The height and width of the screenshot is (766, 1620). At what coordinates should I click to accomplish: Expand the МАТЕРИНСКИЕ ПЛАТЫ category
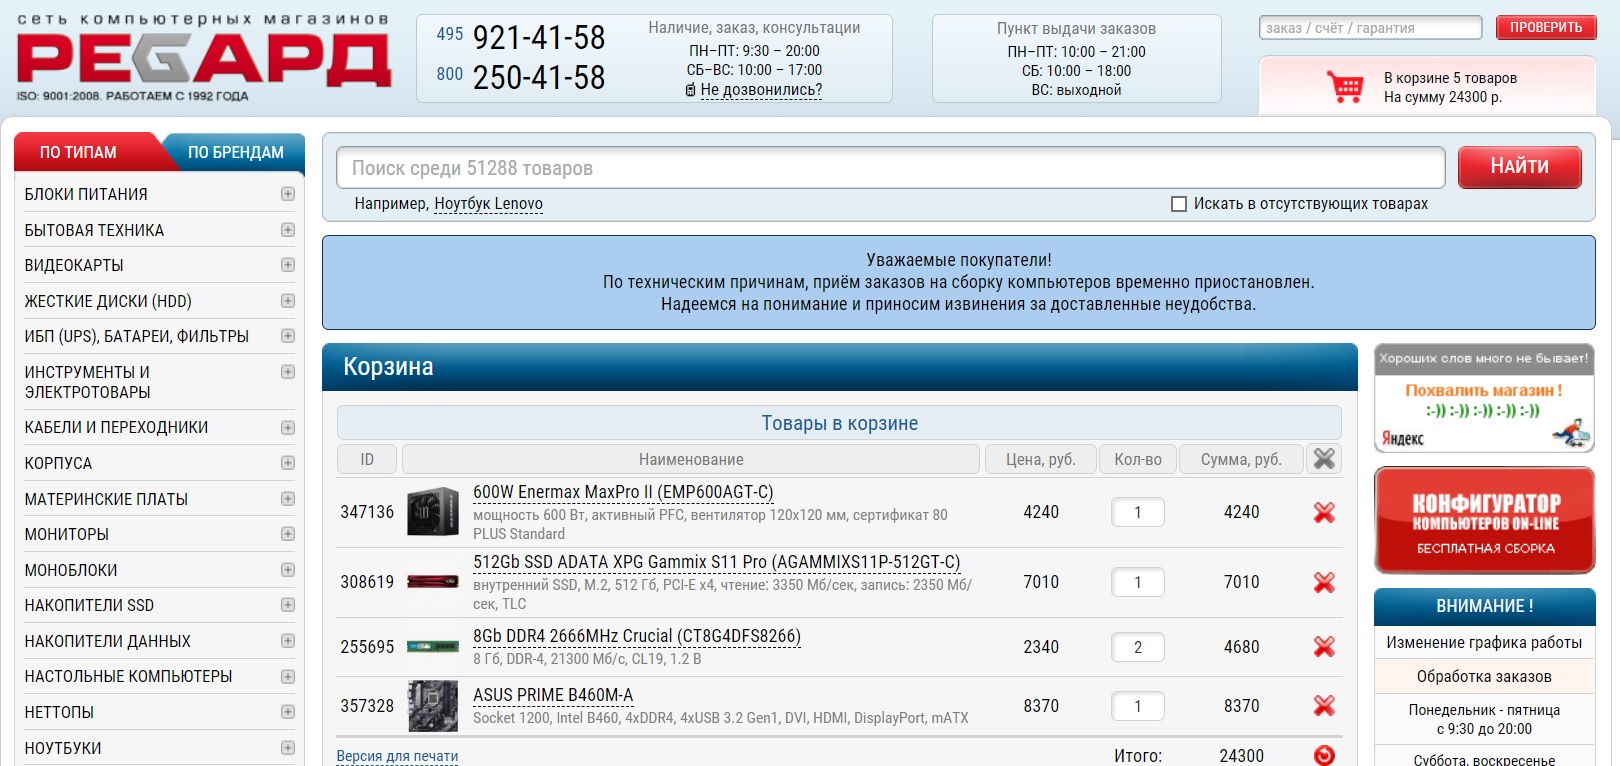(x=288, y=499)
